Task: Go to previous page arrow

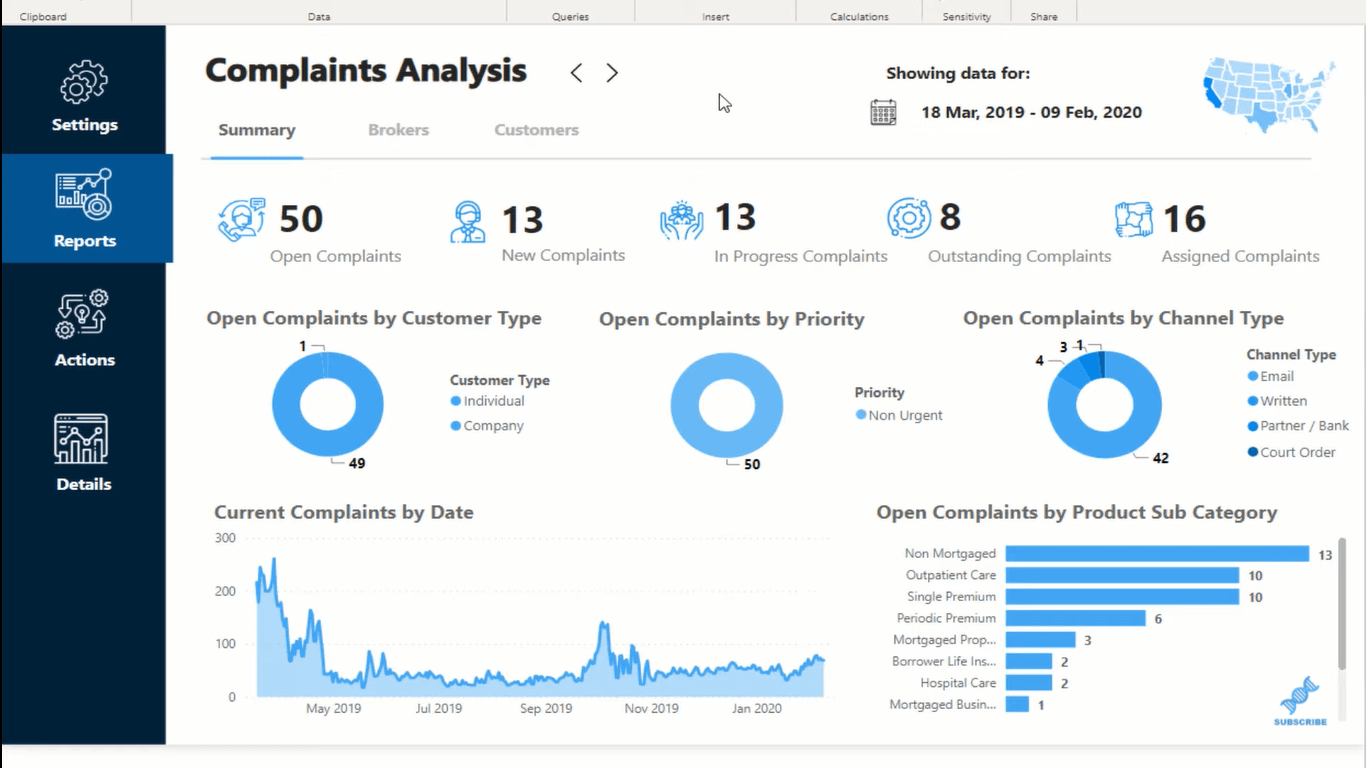Action: (576, 73)
